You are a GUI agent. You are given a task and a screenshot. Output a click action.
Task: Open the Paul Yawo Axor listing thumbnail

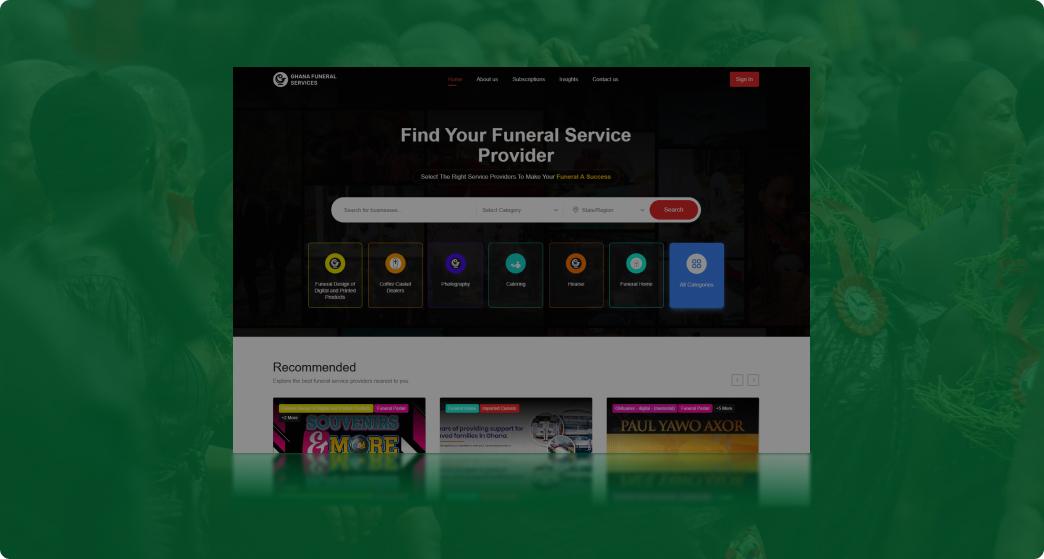coord(682,432)
